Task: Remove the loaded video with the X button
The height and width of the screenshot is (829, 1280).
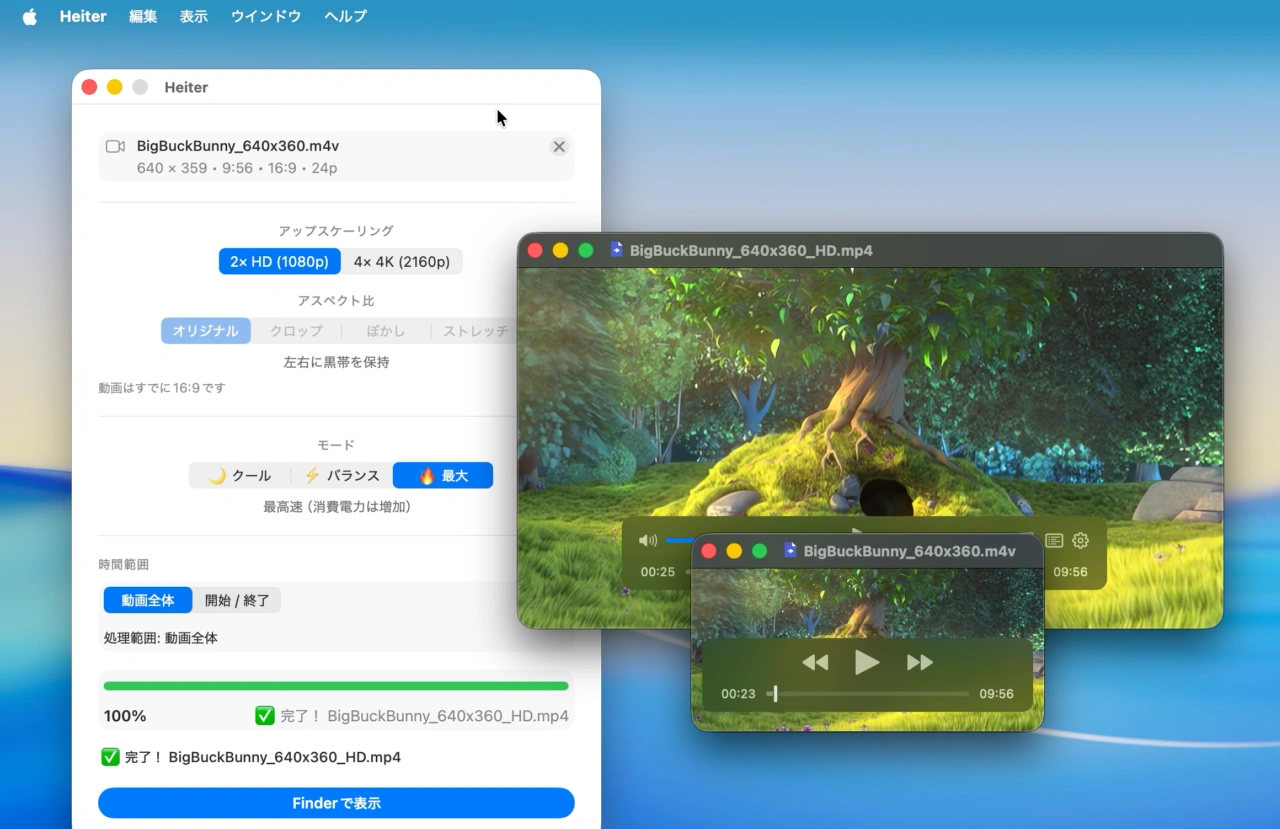Action: click(559, 147)
